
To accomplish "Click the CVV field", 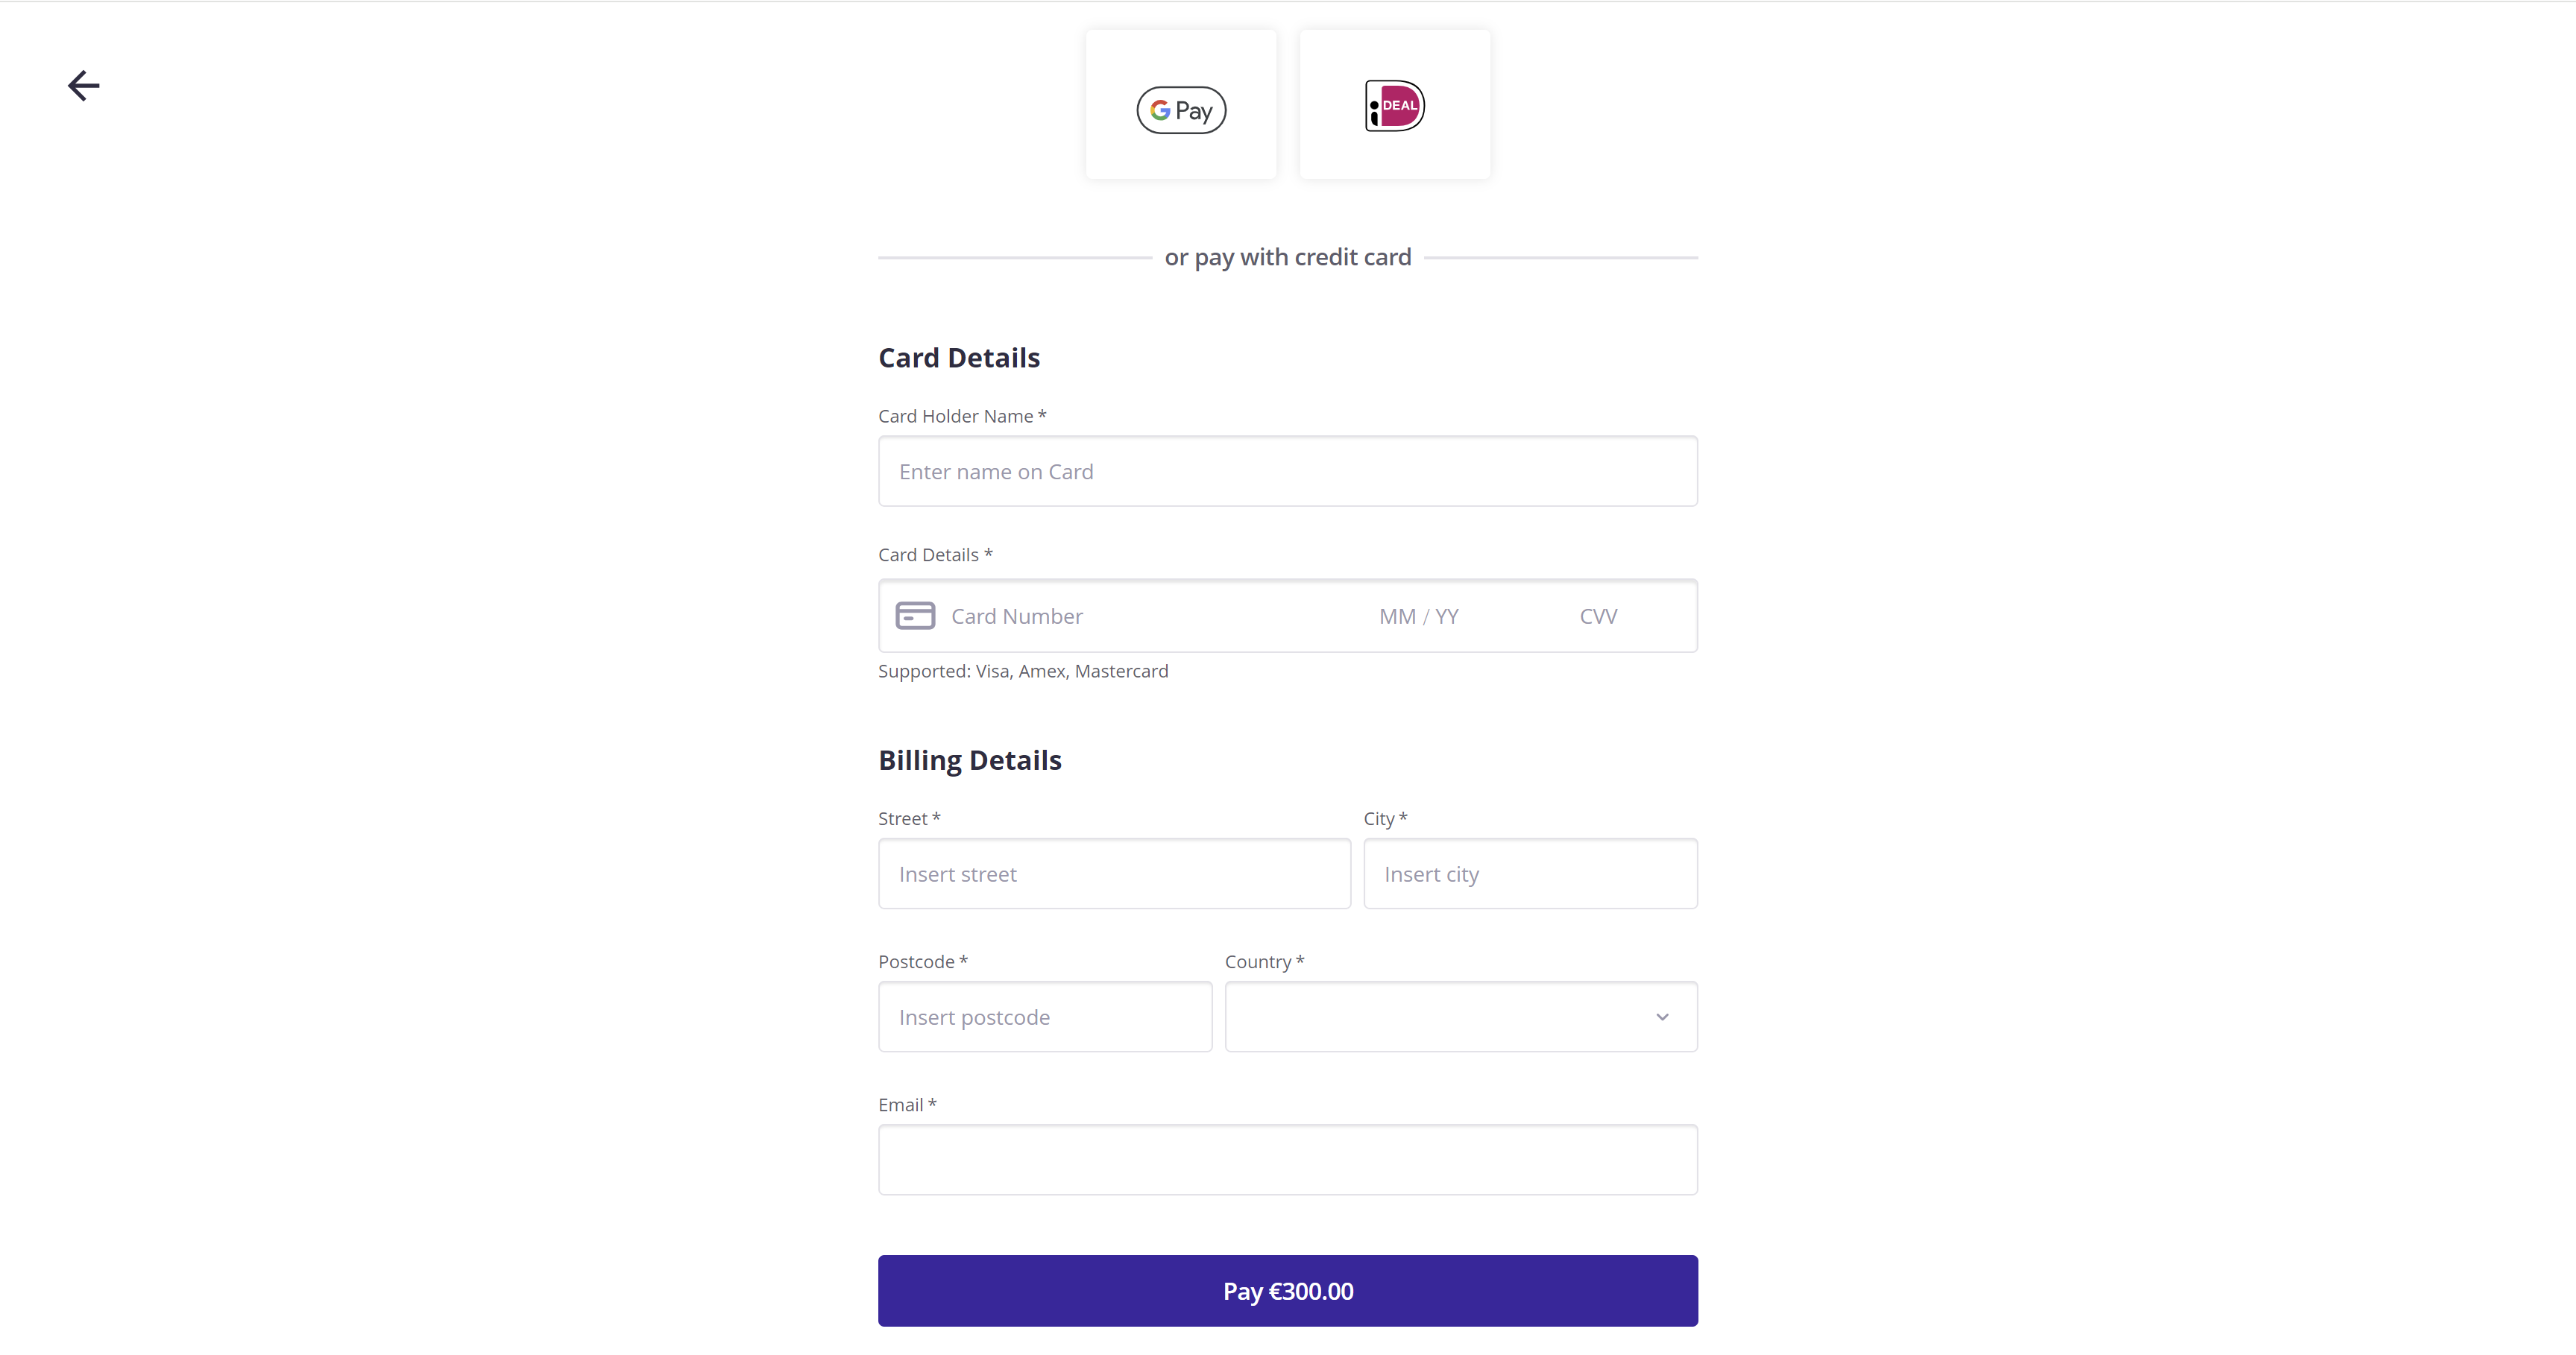I will coord(1598,616).
